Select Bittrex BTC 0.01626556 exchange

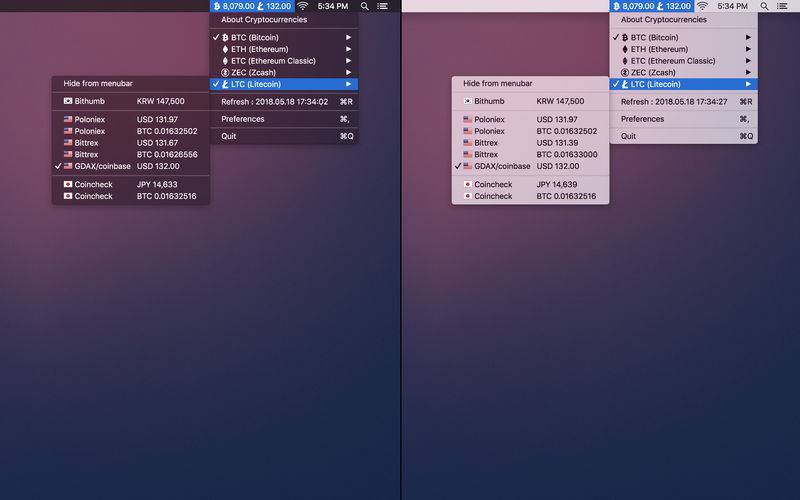point(131,155)
